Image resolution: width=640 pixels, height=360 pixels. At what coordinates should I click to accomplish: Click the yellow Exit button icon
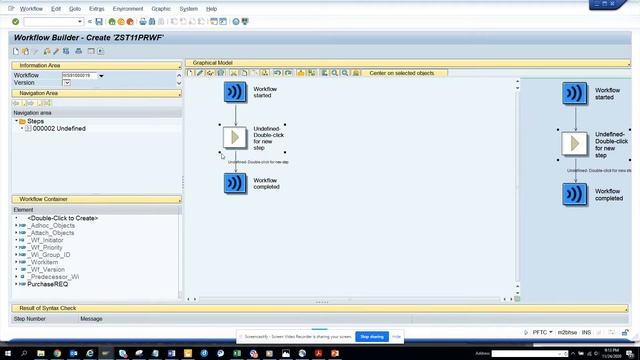[x=121, y=22]
